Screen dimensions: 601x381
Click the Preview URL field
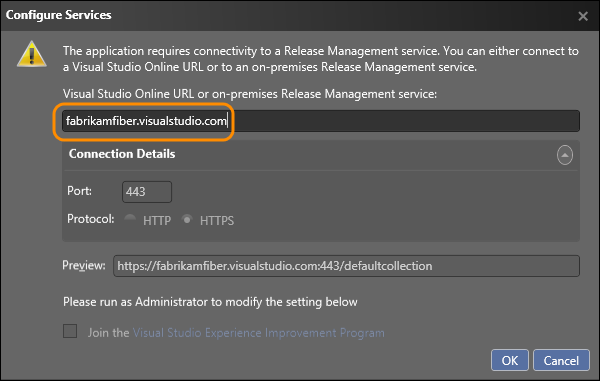(346, 266)
